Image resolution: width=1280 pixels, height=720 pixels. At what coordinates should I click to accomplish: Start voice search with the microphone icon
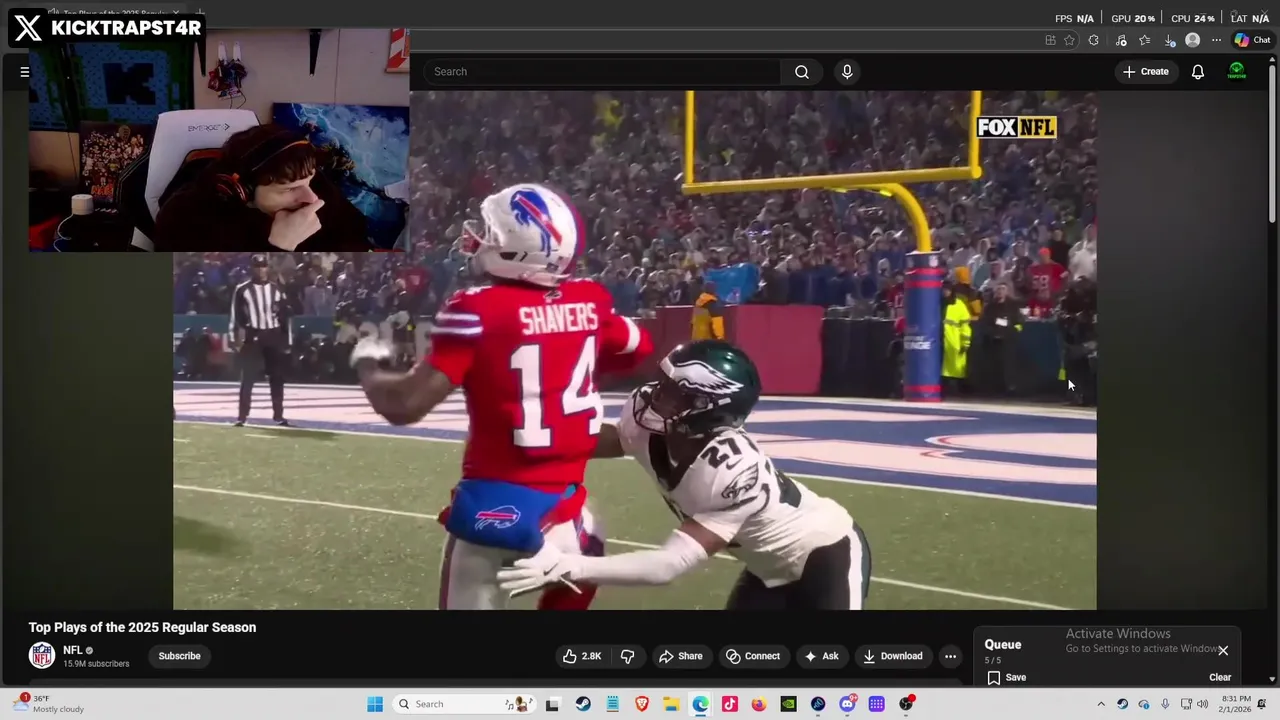point(847,72)
